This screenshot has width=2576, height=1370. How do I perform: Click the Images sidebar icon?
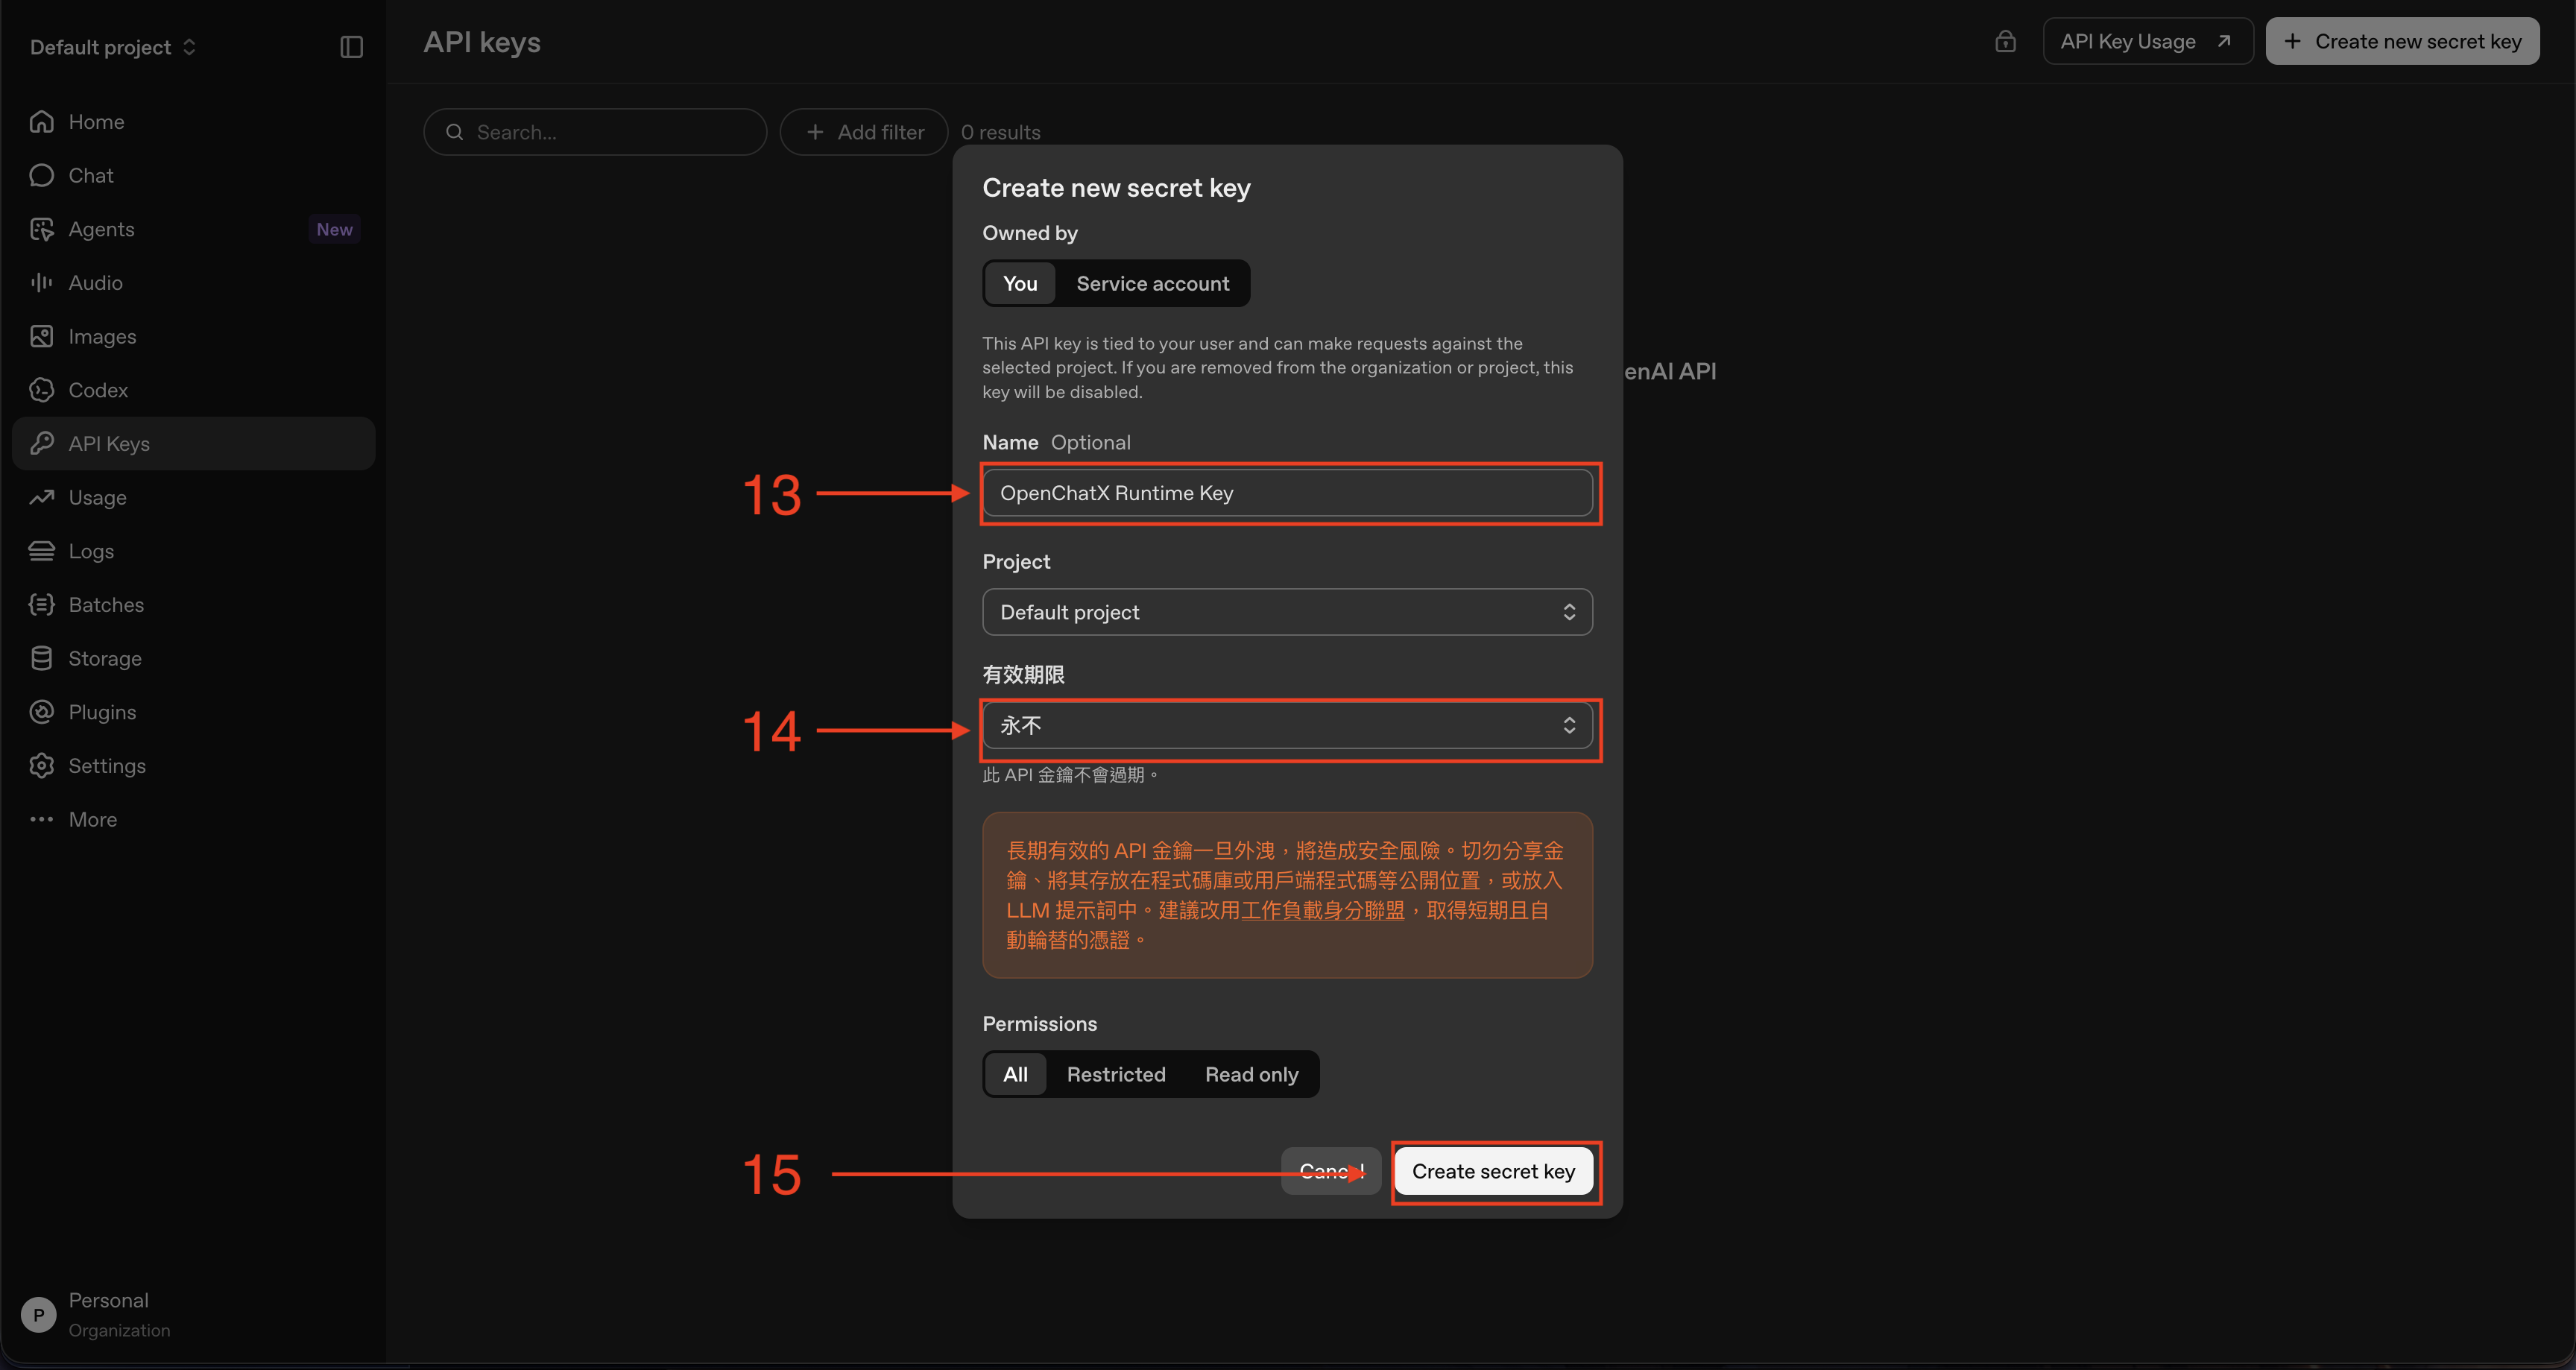pyautogui.click(x=42, y=337)
